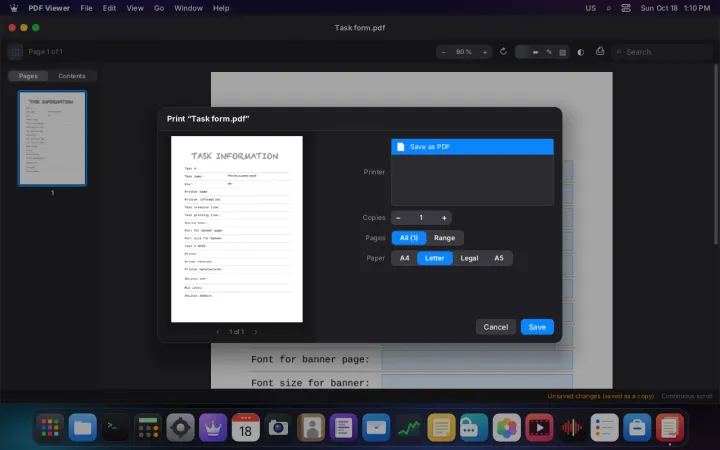Select page 1 thumbnail in sidebar
Screen dimensions: 720x450
52,138
